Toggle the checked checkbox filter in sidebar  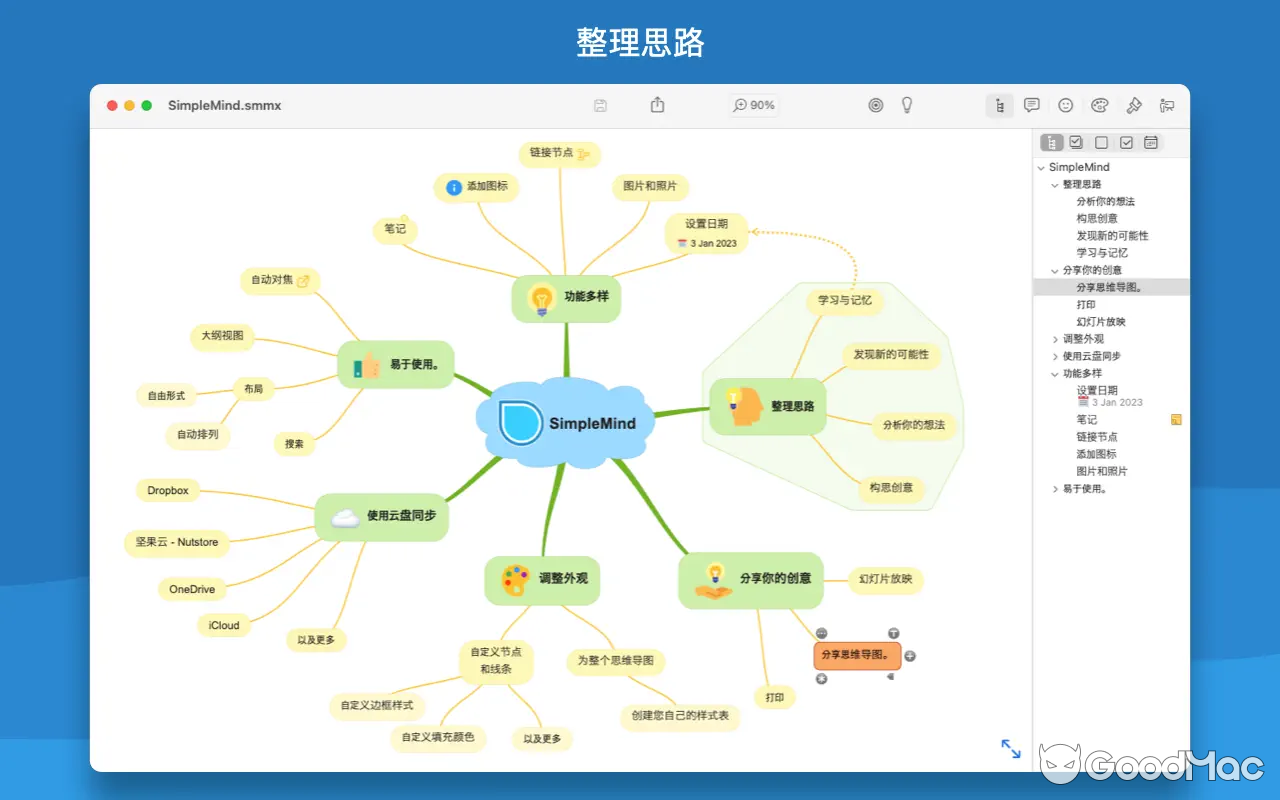click(1076, 142)
